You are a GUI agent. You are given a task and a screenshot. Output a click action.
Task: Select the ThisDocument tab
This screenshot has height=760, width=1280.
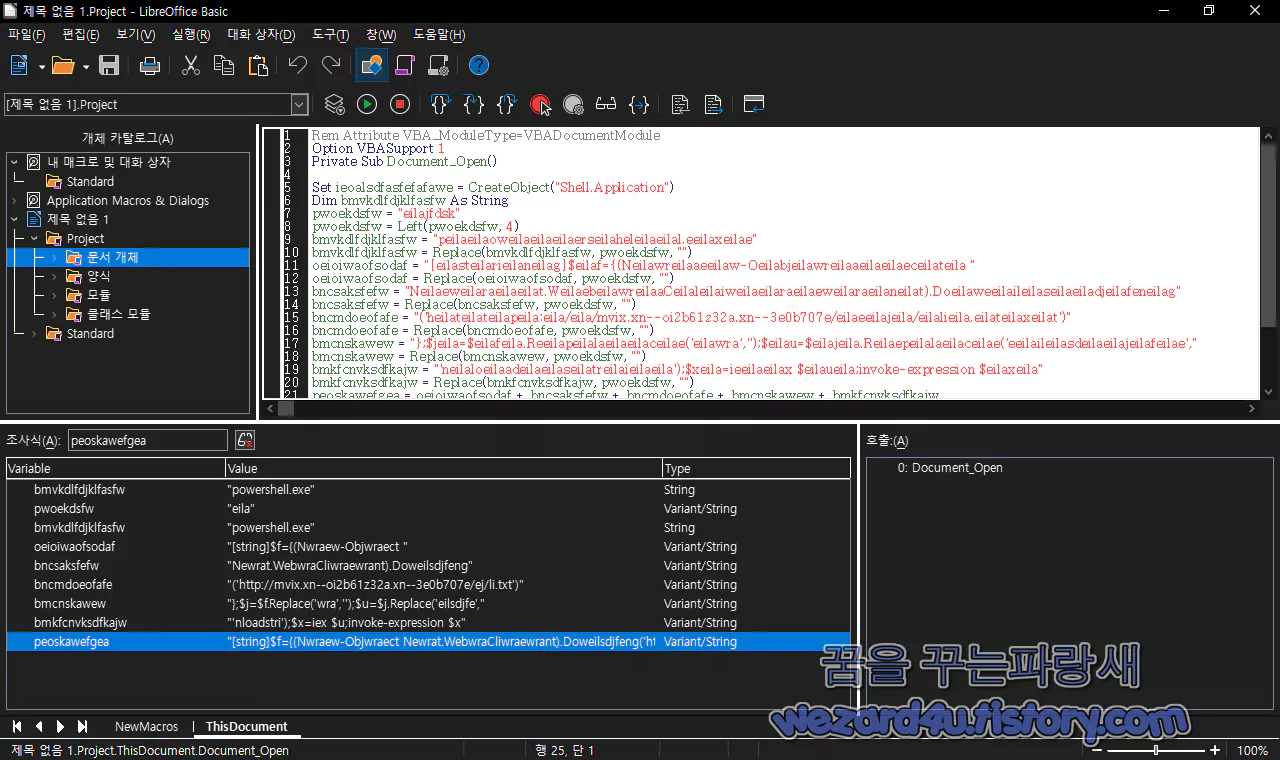247,727
